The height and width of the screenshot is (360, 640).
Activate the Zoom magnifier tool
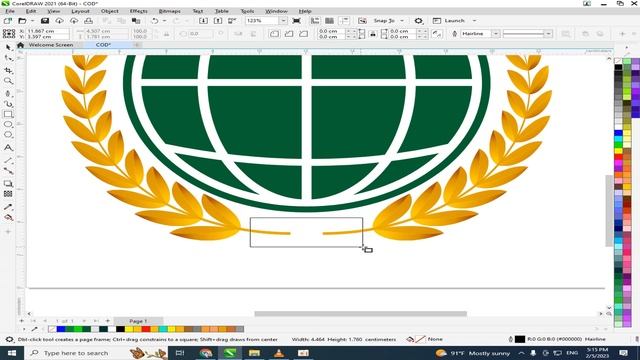[8, 81]
